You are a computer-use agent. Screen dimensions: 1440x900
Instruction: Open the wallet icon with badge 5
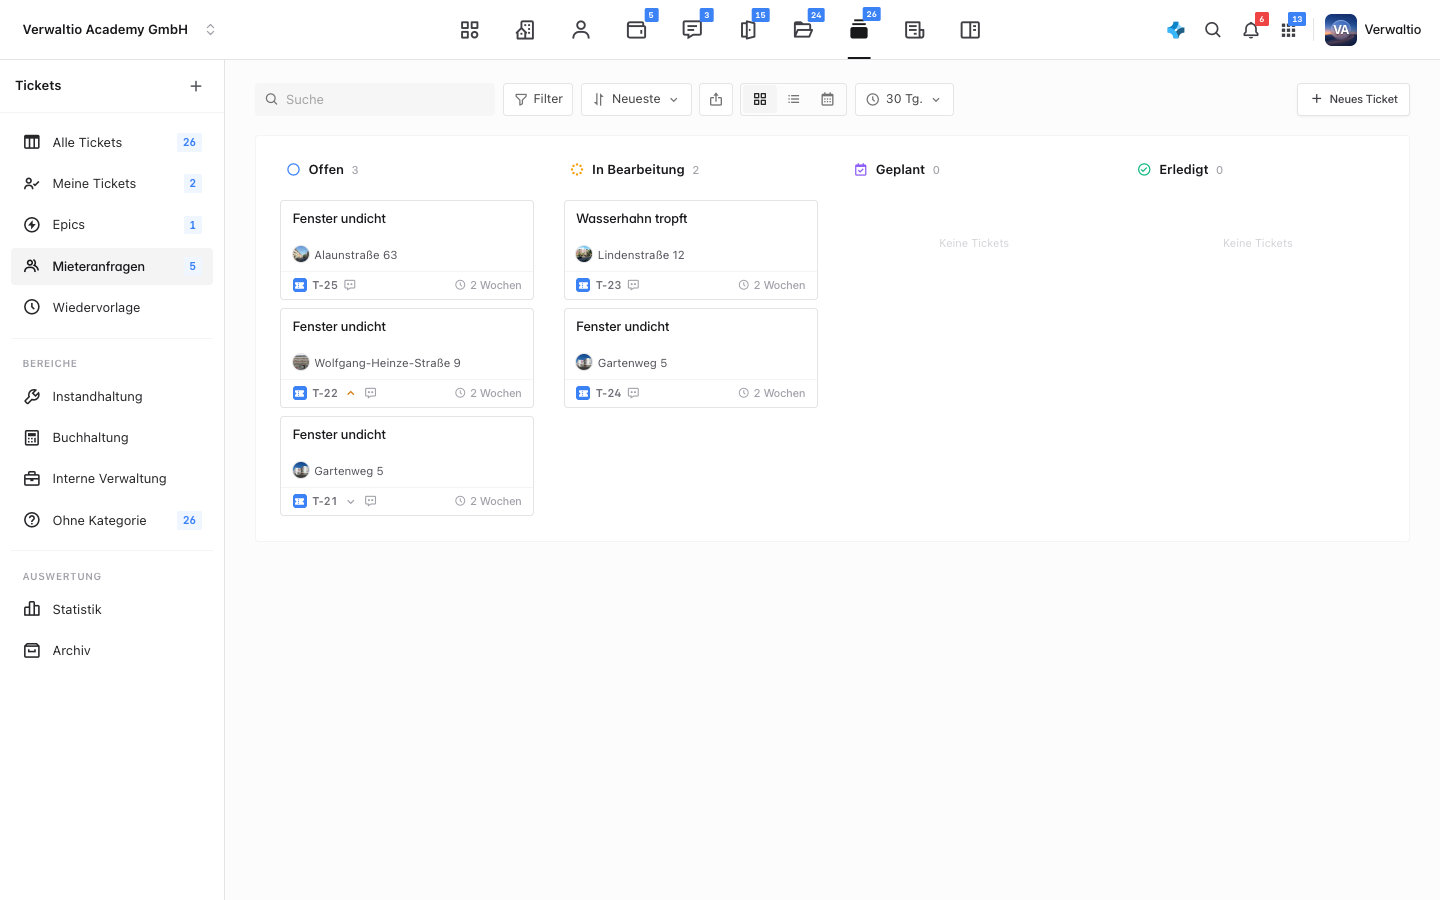tap(637, 30)
